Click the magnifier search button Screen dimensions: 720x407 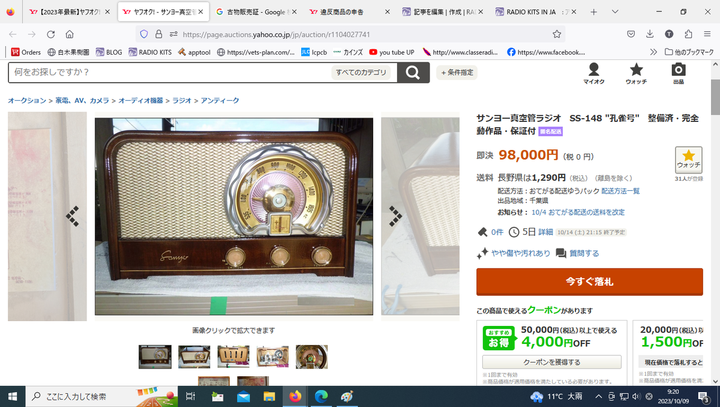pos(413,73)
